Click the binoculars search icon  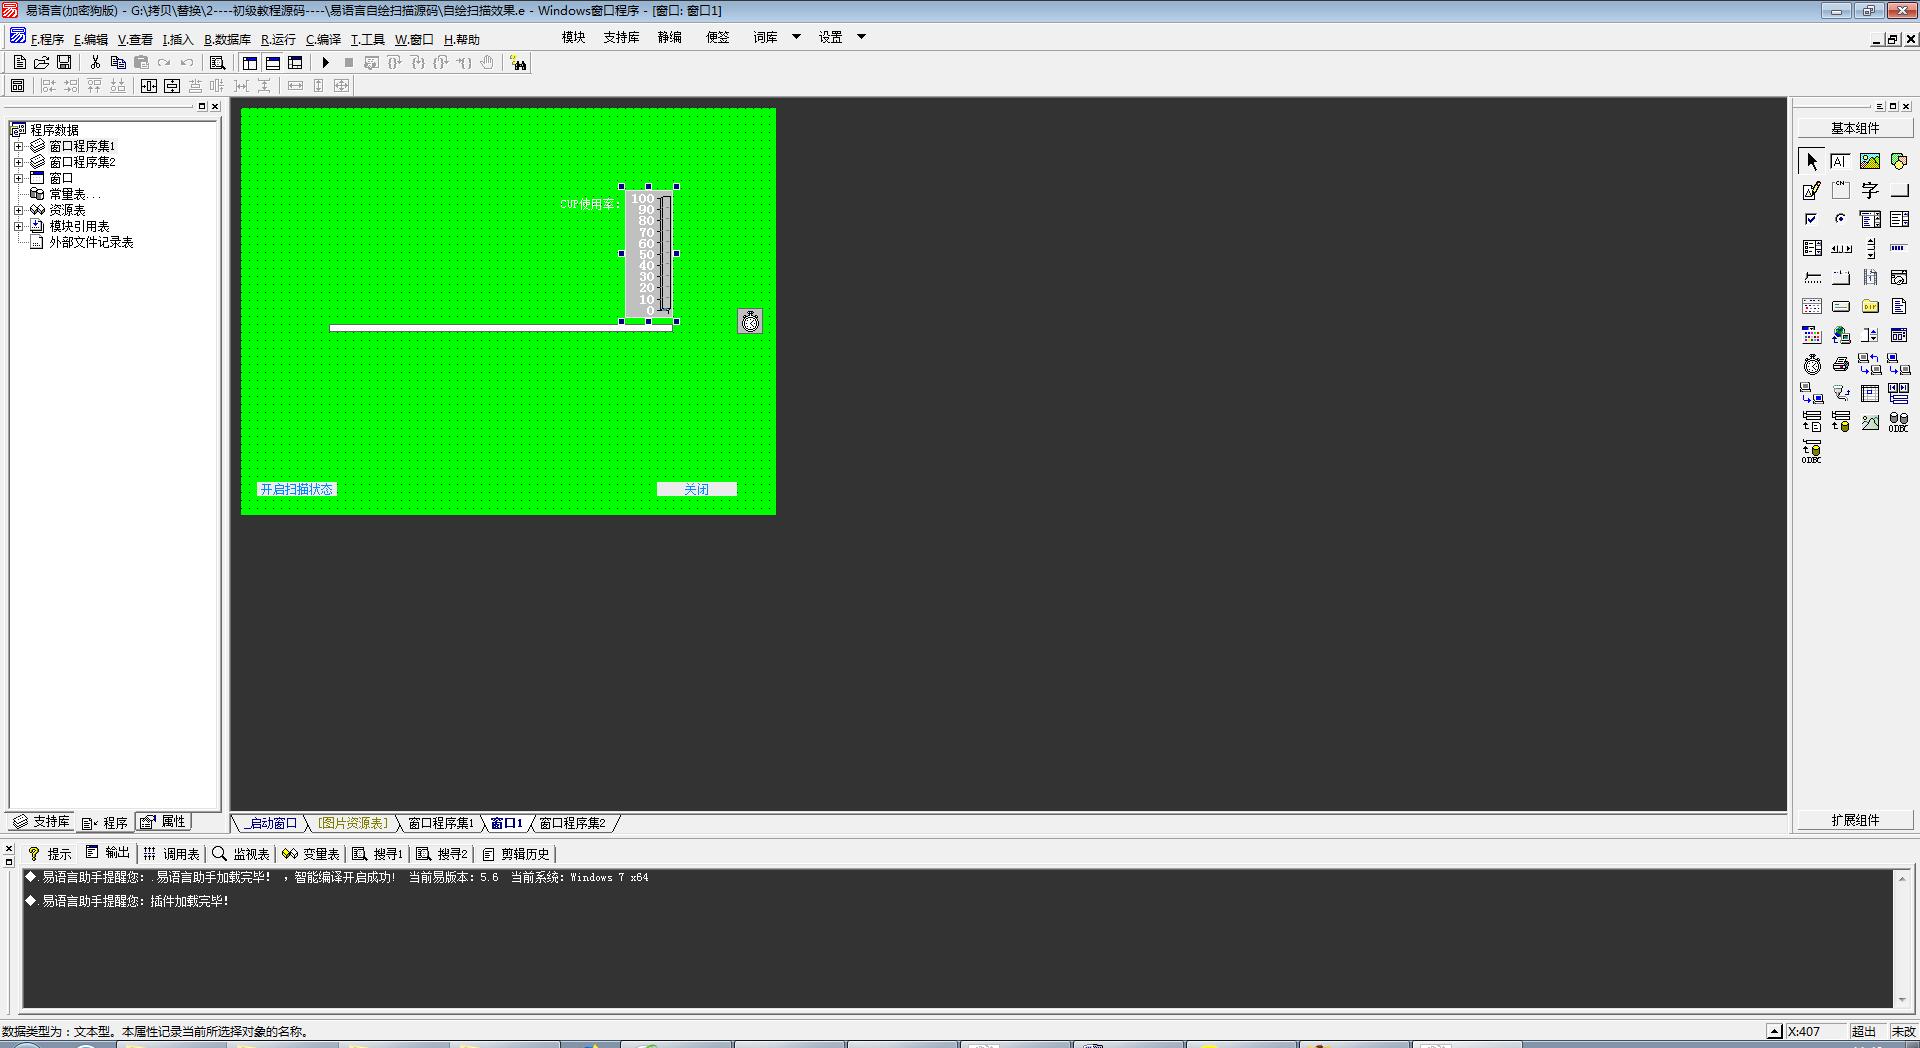coord(518,63)
